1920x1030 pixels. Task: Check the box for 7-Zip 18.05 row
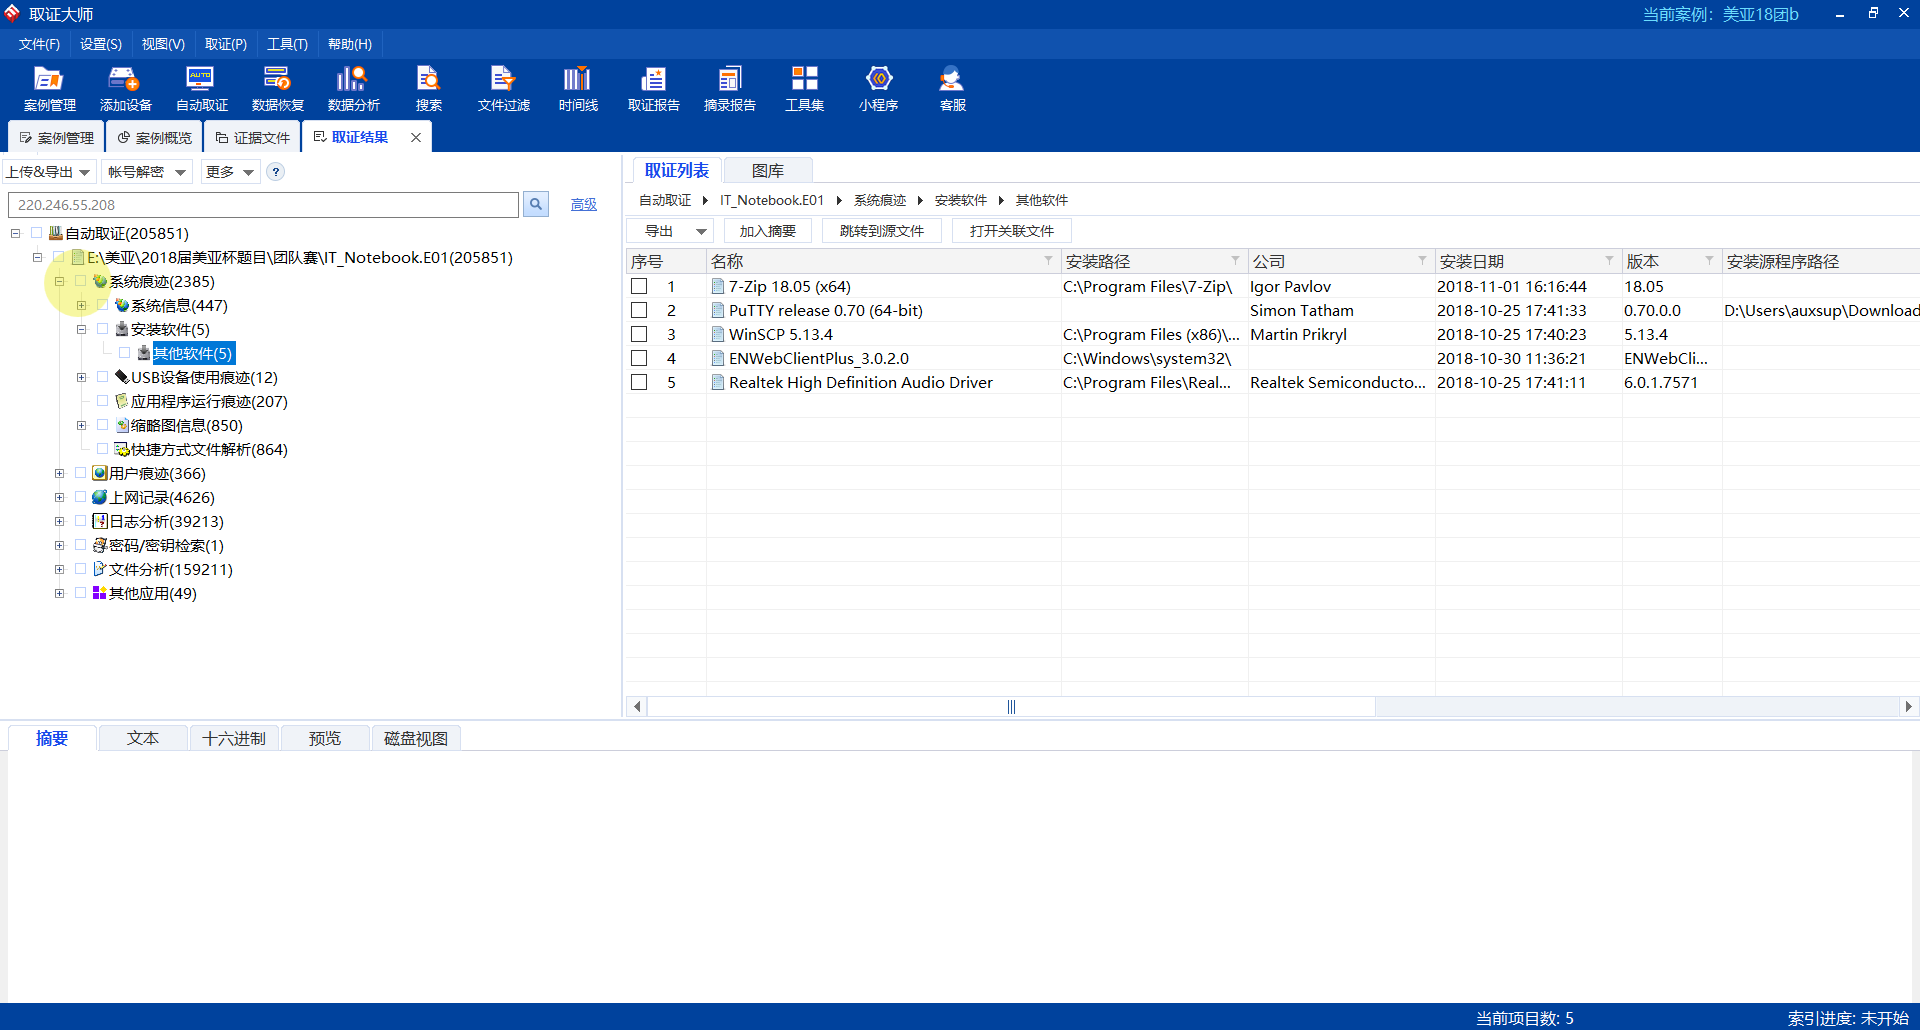[x=639, y=286]
